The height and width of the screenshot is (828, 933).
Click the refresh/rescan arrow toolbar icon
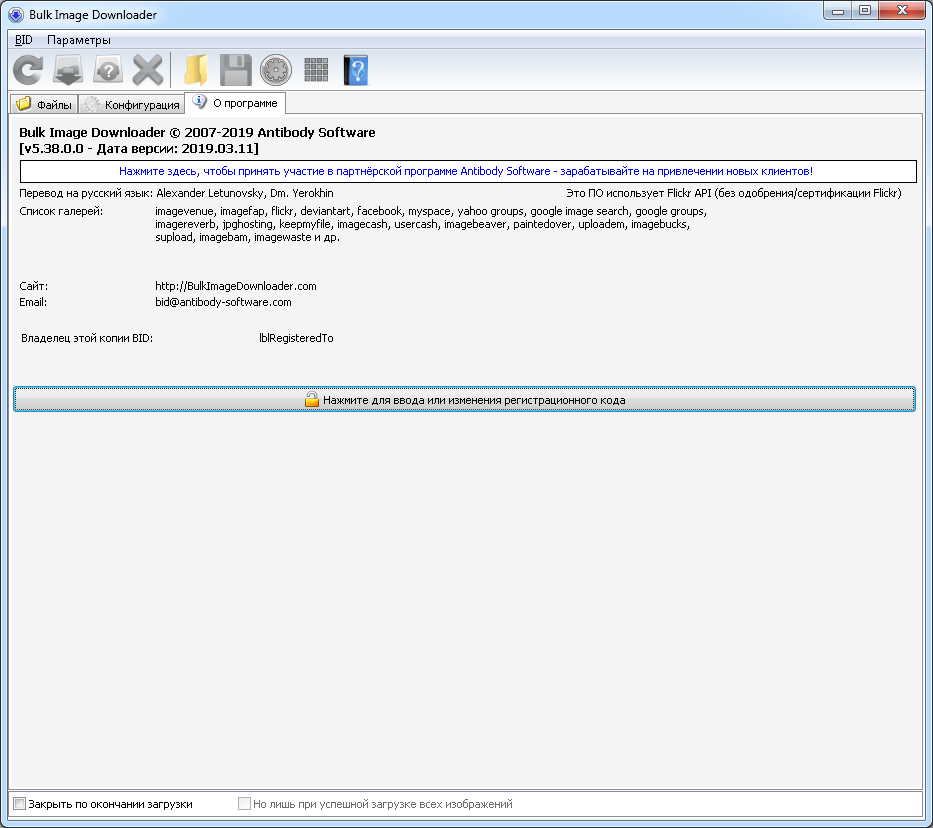28,70
